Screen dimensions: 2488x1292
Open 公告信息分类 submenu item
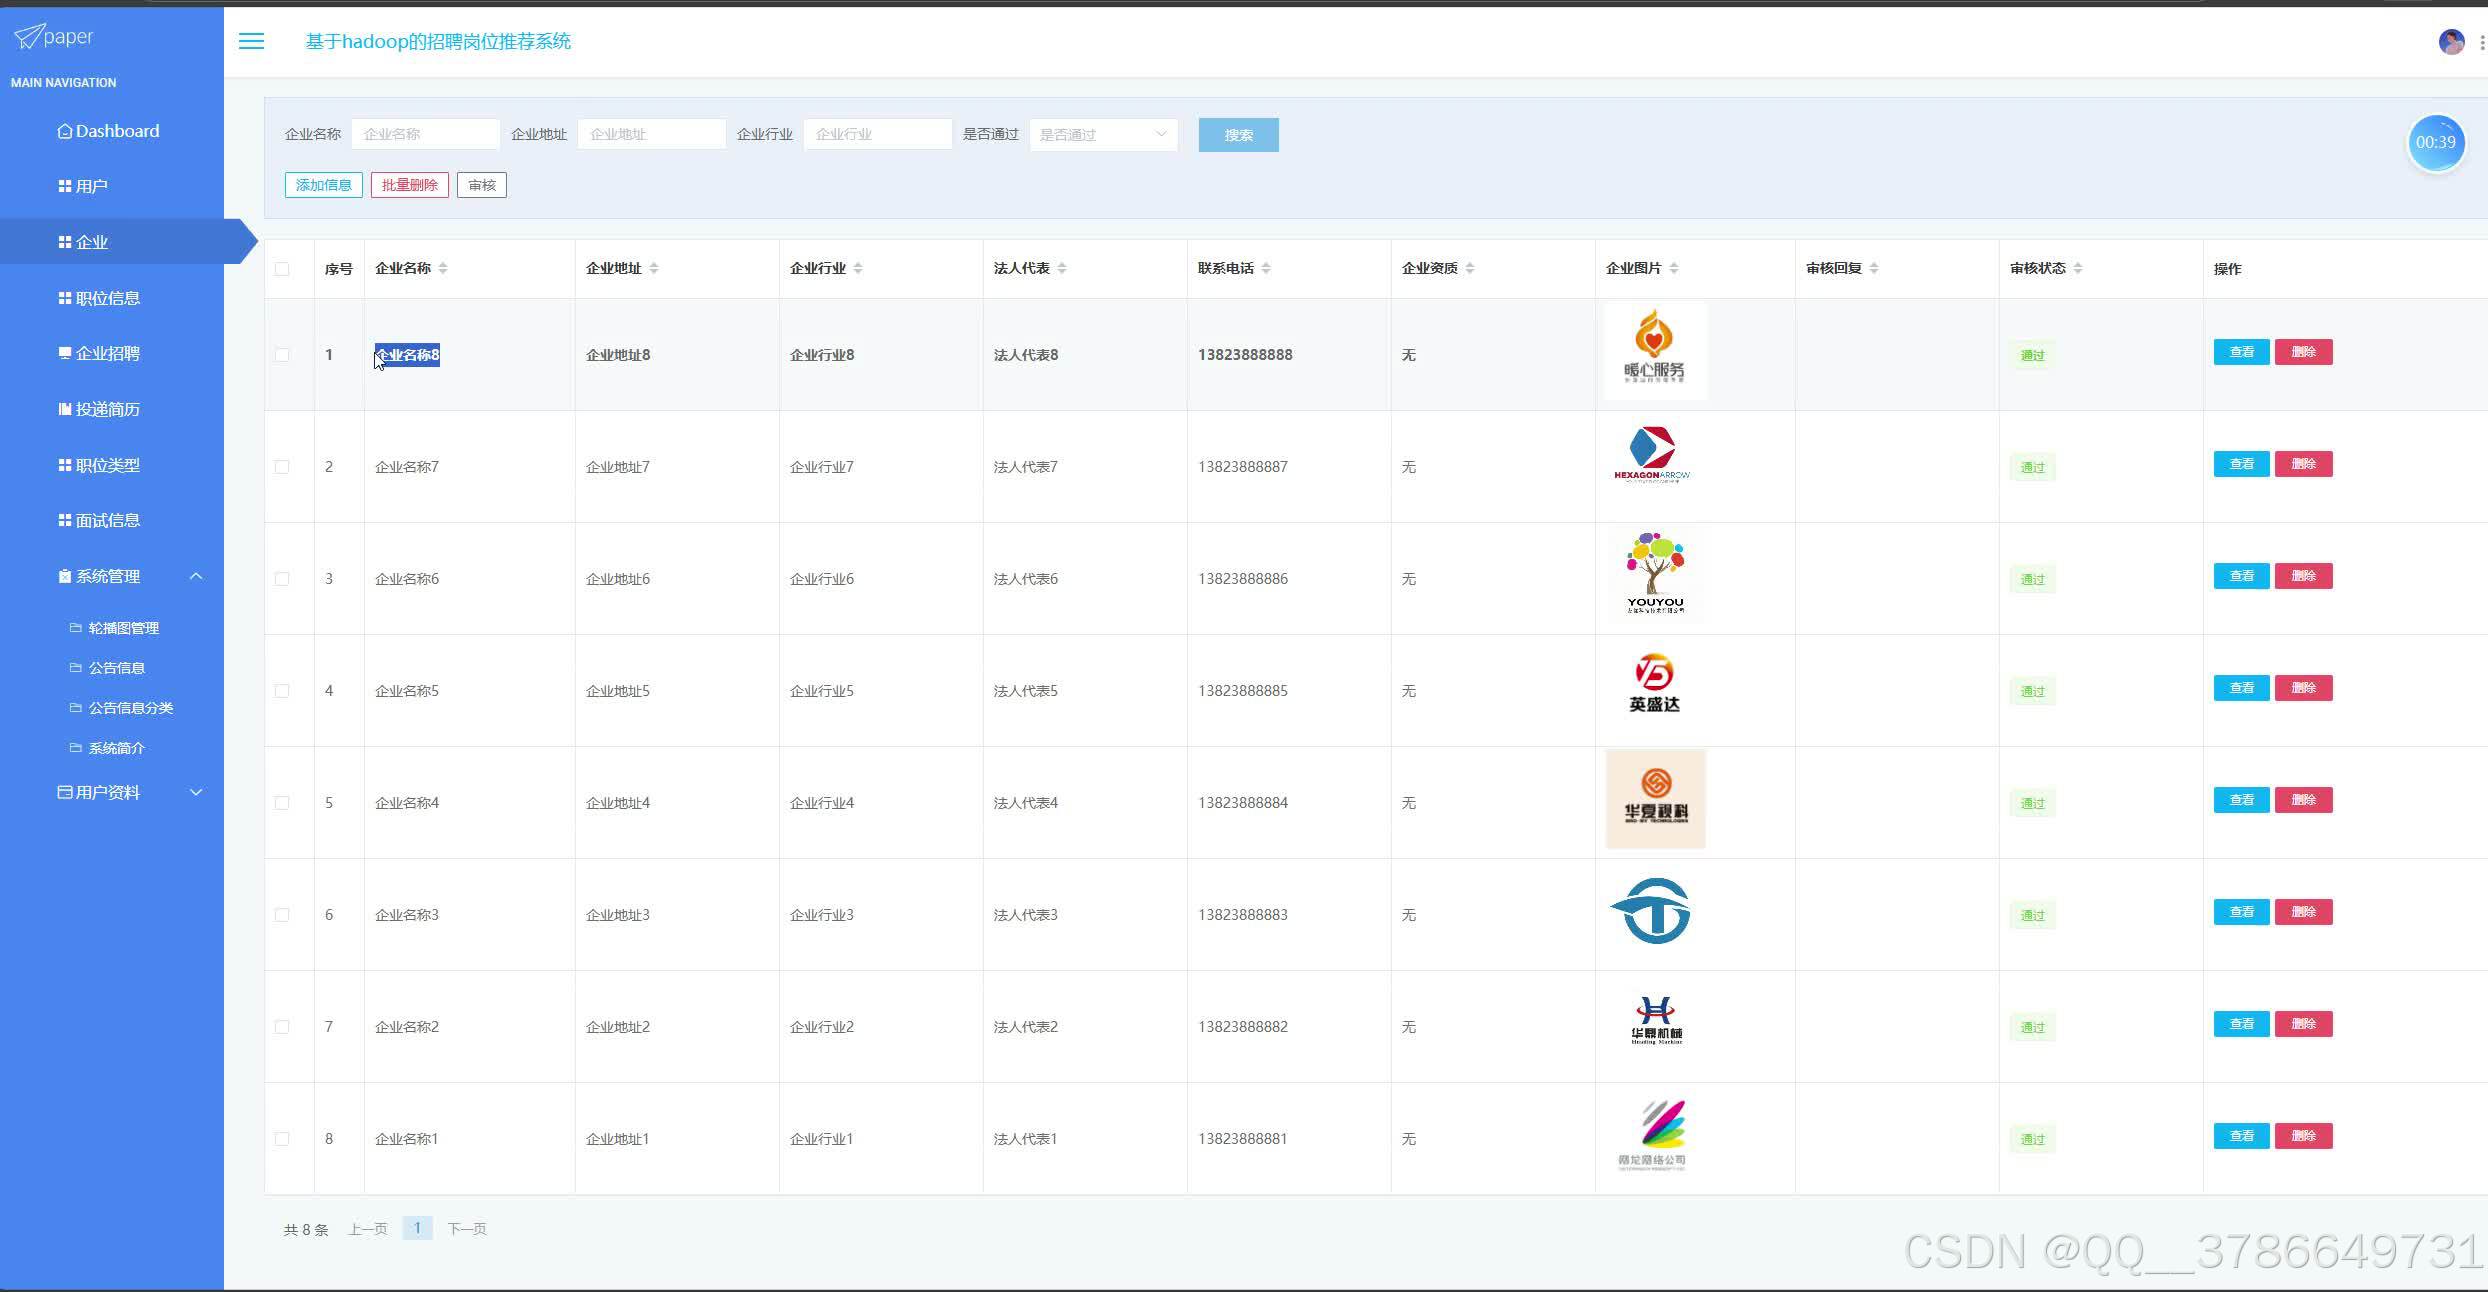[122, 708]
